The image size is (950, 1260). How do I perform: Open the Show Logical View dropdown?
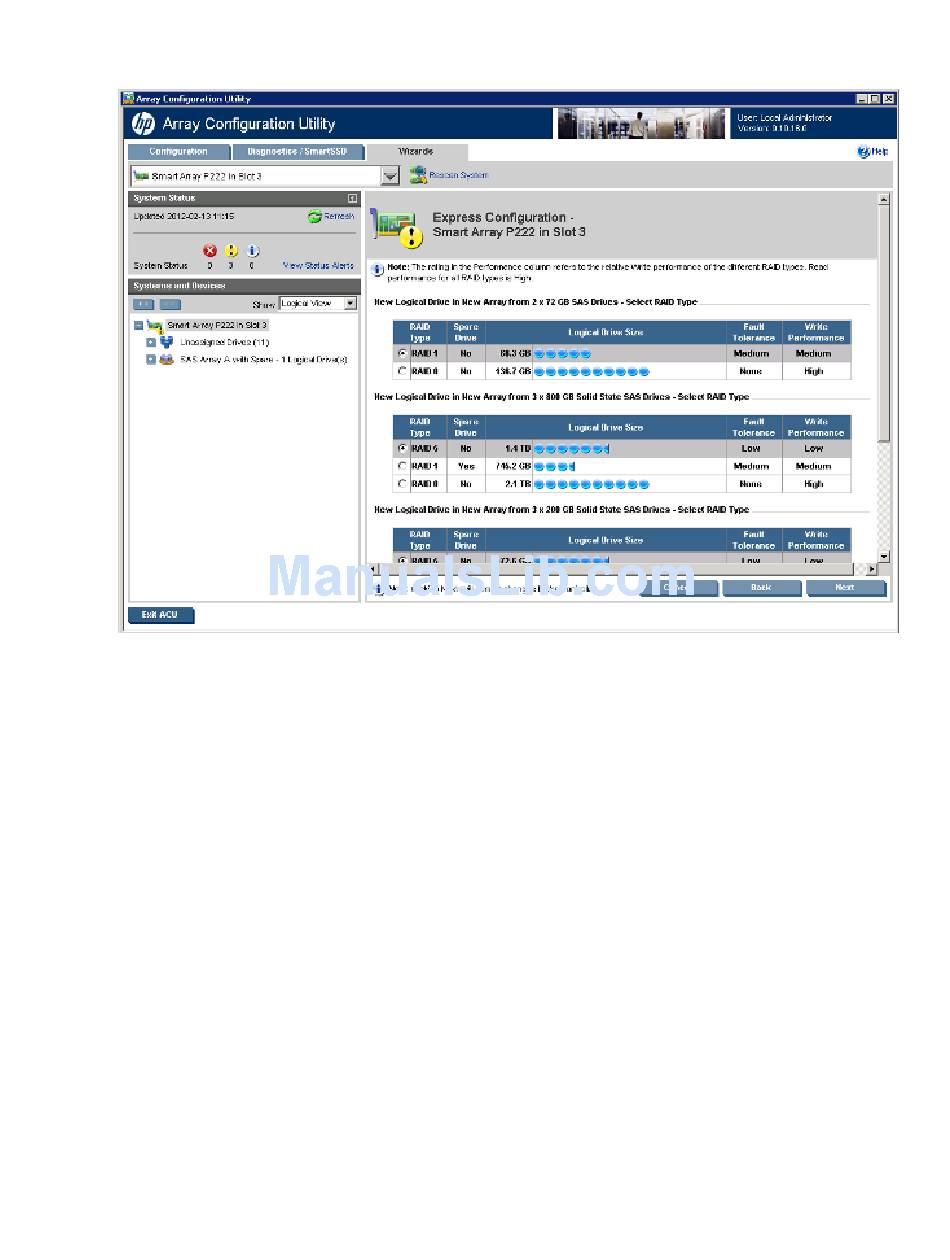tap(350, 303)
